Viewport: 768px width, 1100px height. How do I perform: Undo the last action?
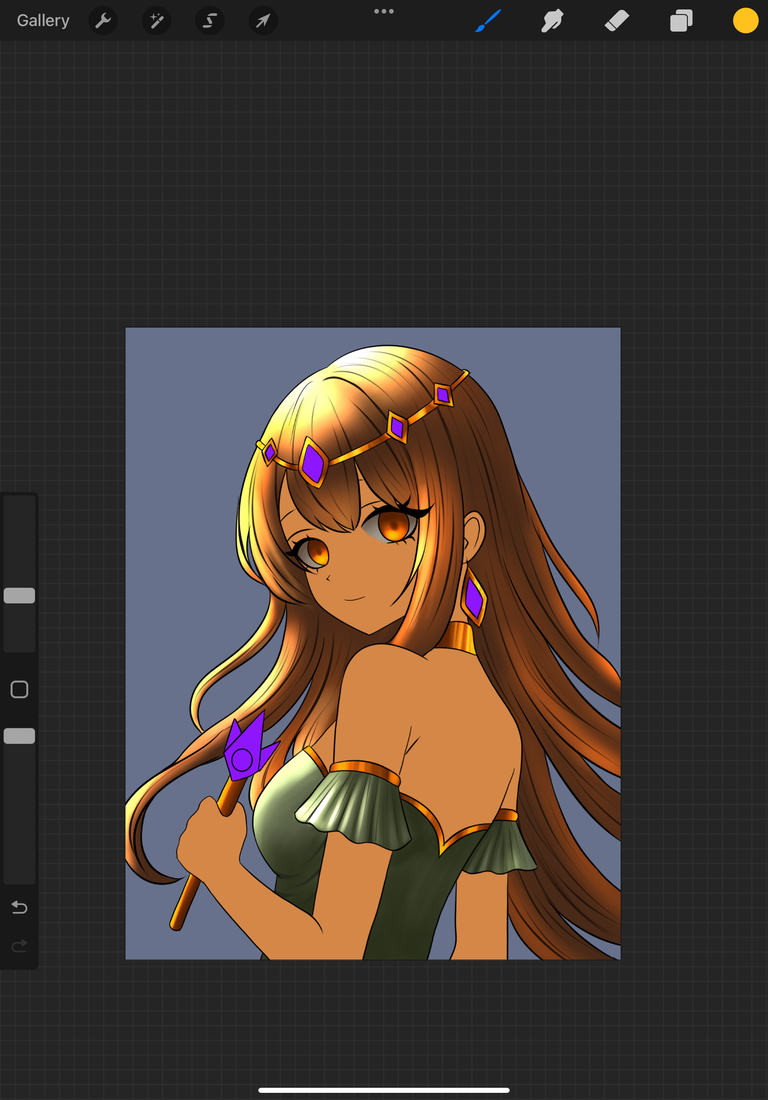click(20, 908)
